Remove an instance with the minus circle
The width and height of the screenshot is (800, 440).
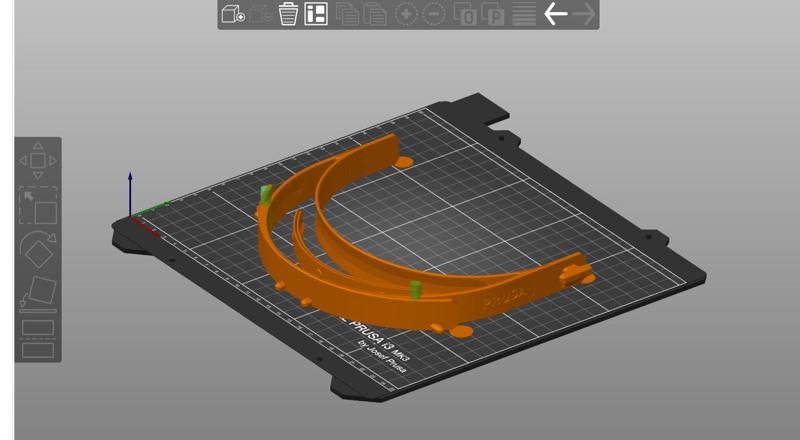[434, 14]
